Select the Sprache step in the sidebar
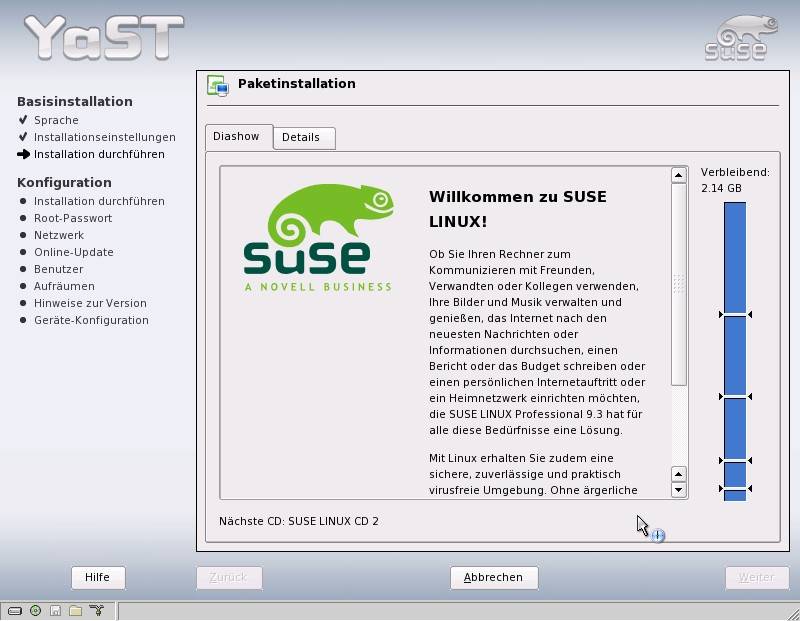This screenshot has height=621, width=800. click(56, 120)
